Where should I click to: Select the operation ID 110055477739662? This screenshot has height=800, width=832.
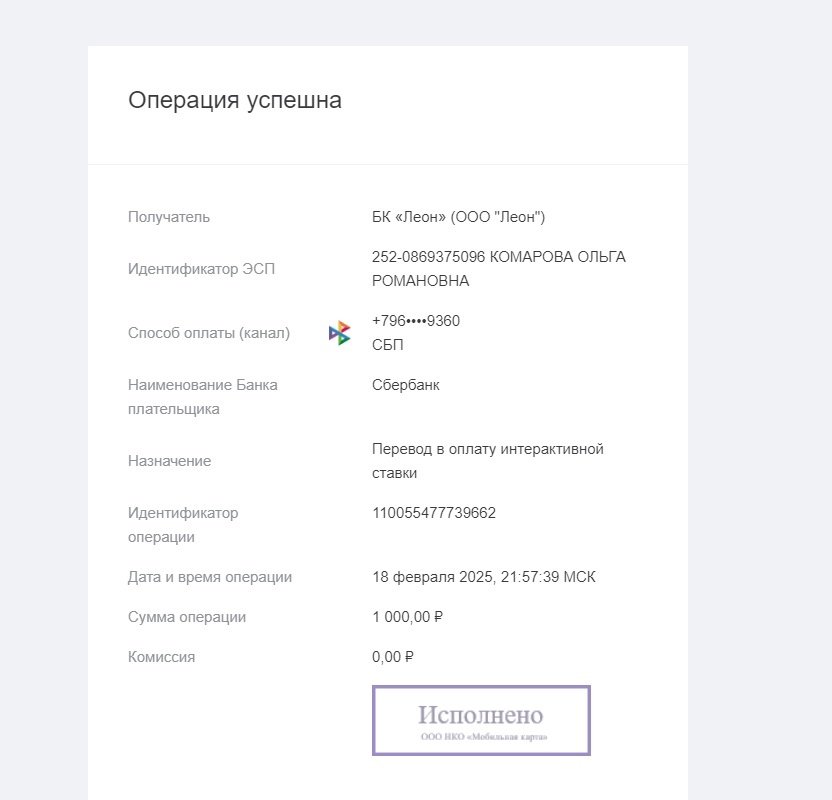[x=434, y=513]
